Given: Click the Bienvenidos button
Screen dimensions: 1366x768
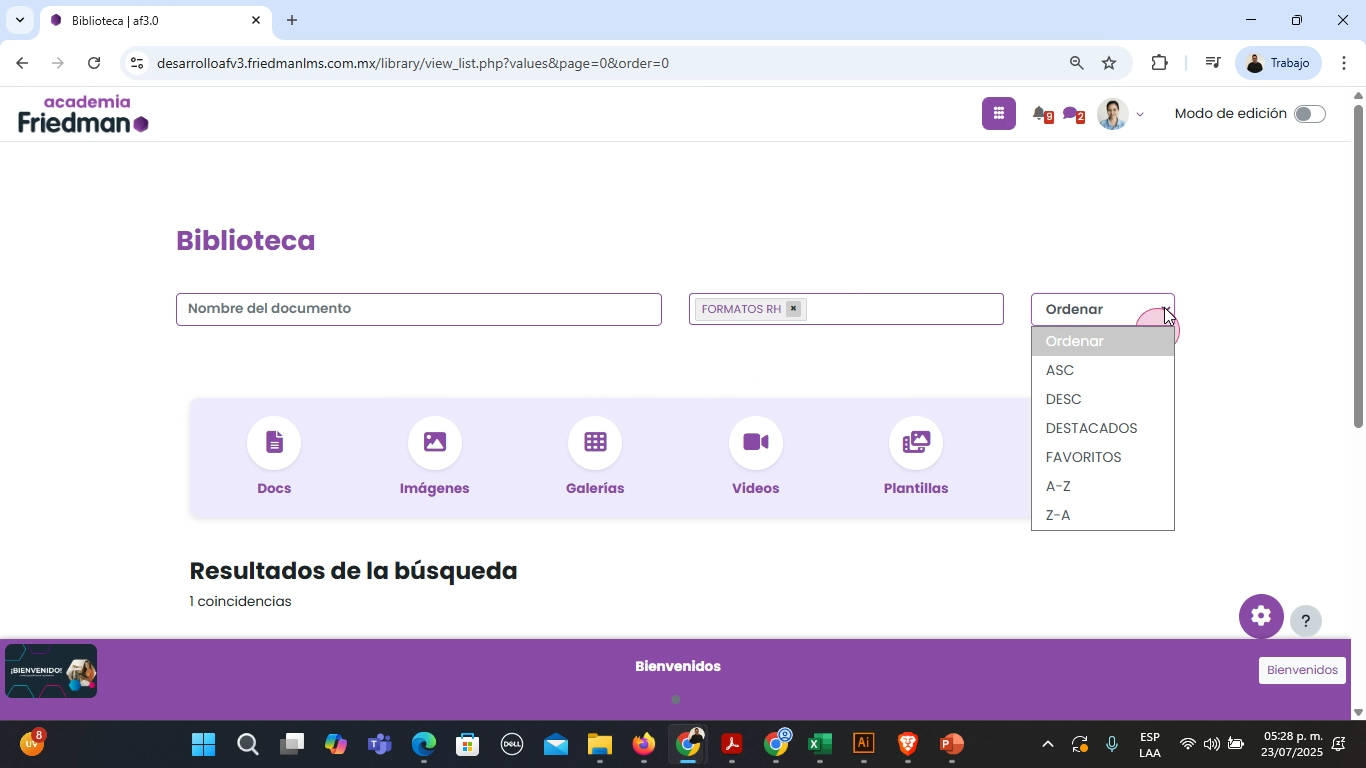Looking at the screenshot, I should pyautogui.click(x=1302, y=670).
